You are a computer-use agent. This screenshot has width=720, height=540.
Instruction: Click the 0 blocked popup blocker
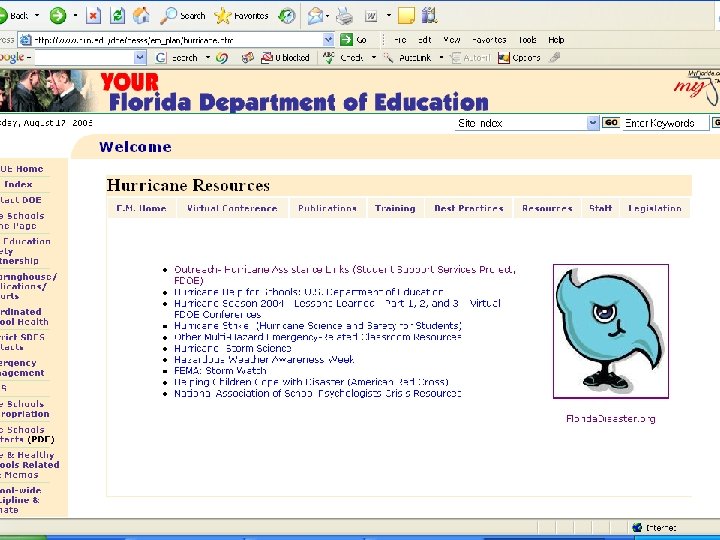285,58
